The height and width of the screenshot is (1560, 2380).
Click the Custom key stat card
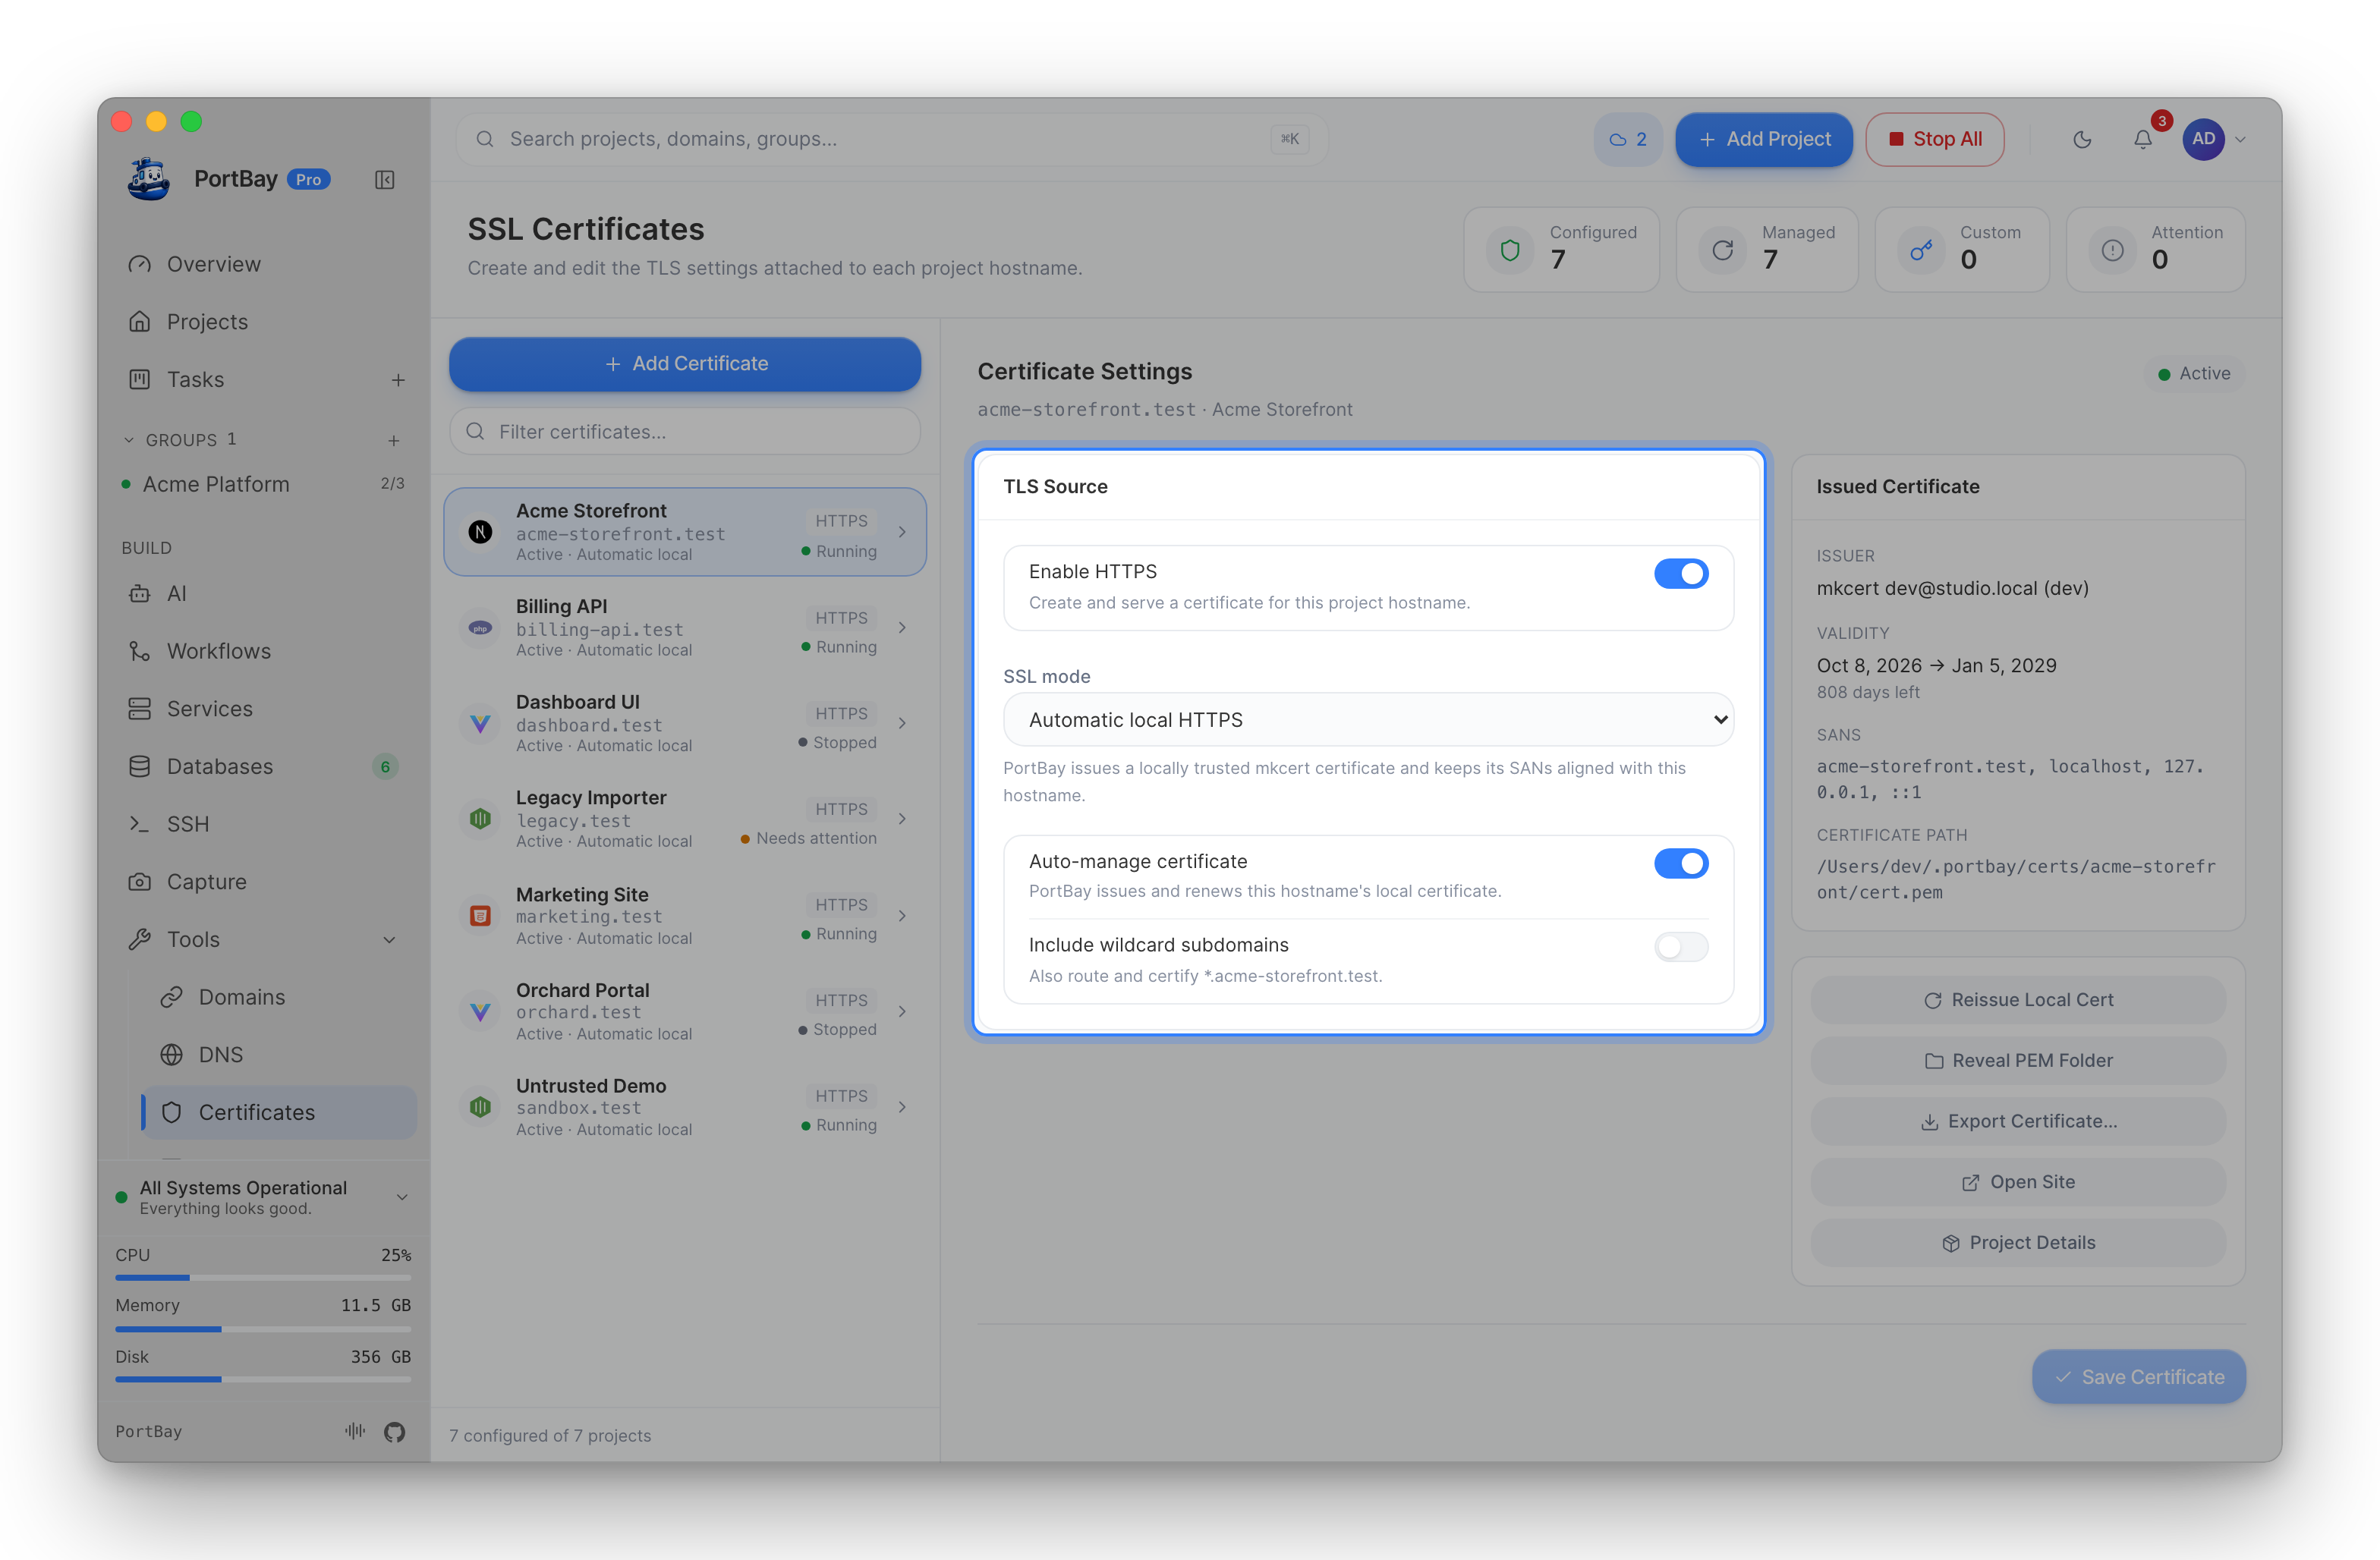click(x=1961, y=249)
